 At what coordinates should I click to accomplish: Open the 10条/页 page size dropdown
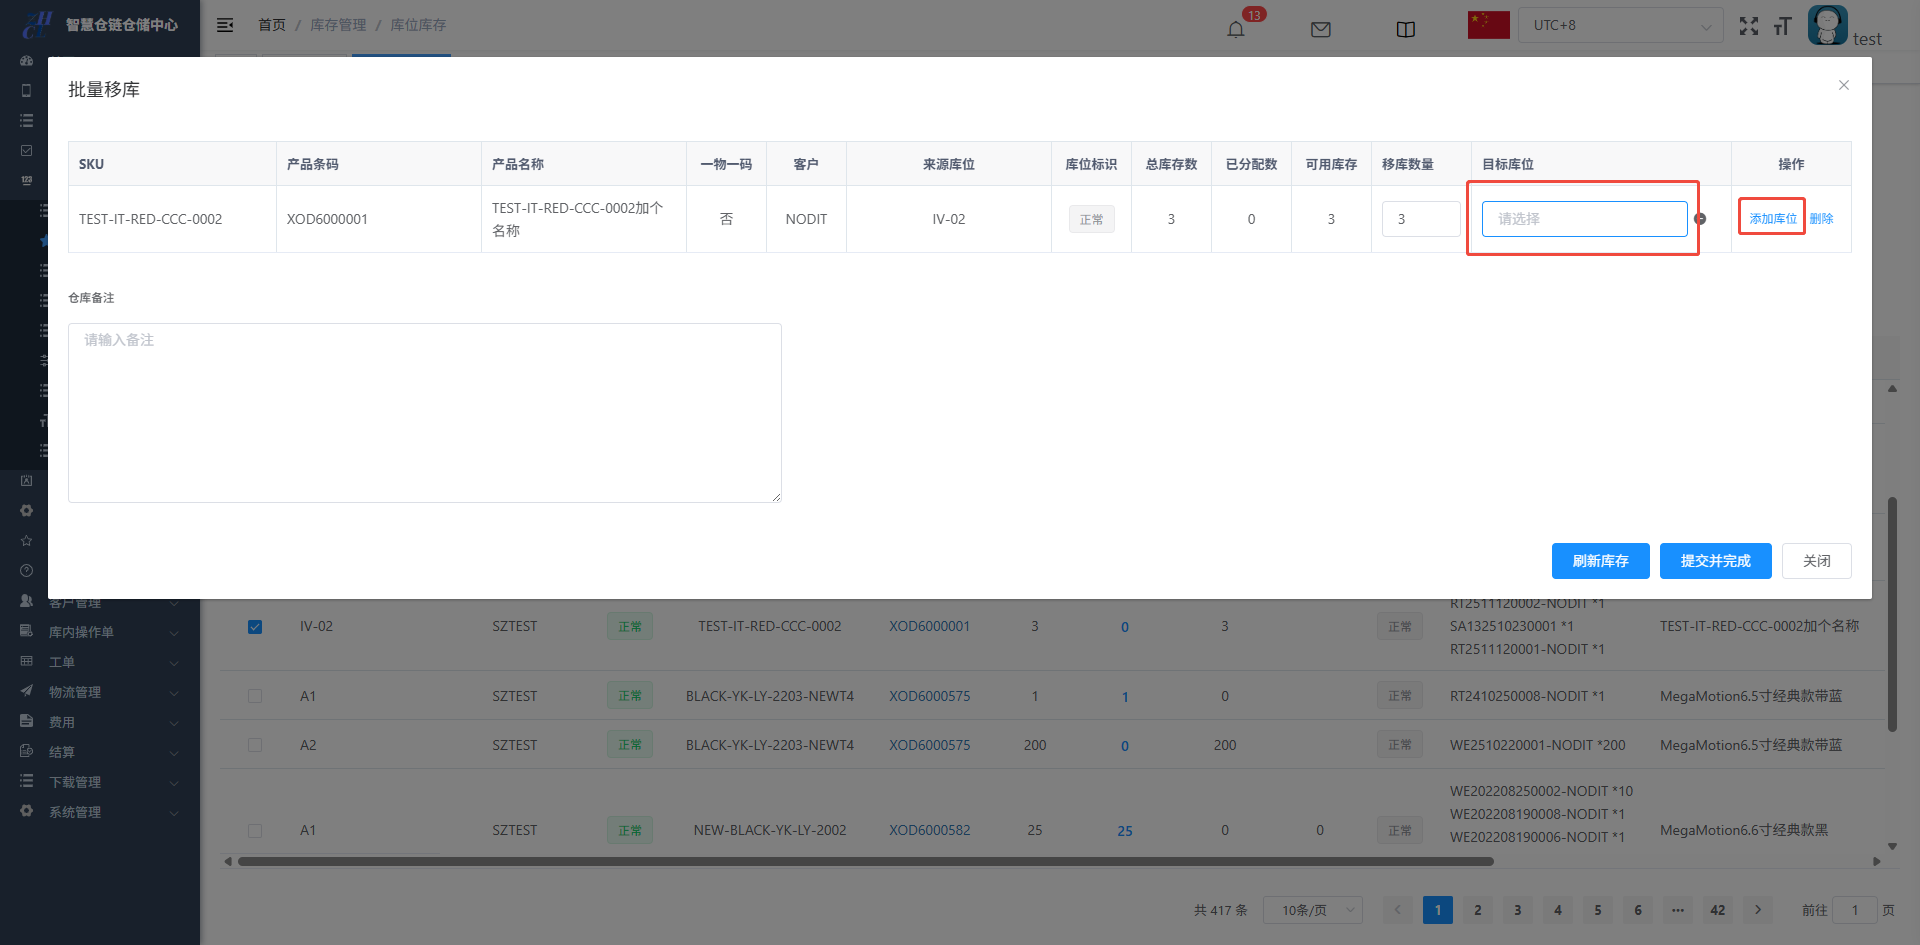coord(1312,910)
